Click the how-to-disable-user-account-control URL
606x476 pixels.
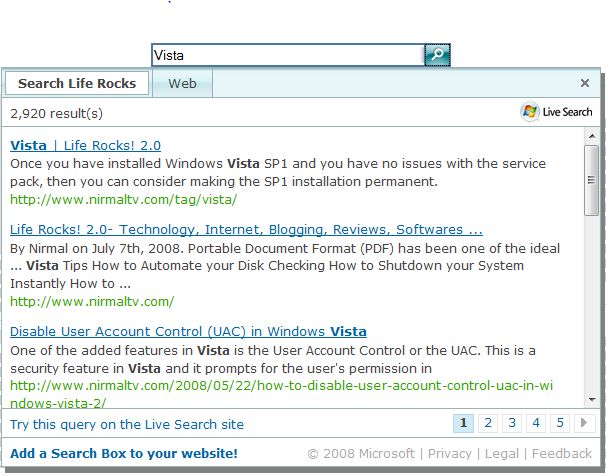tap(281, 394)
